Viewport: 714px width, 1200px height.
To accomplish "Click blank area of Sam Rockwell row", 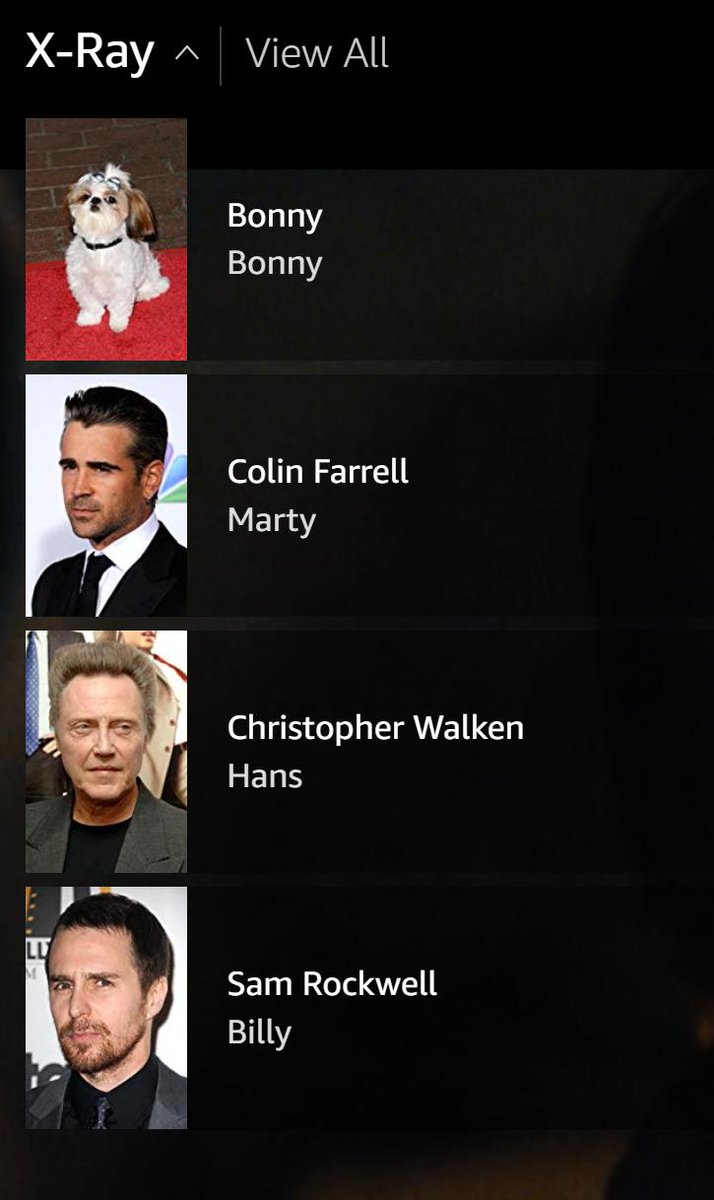I will click(580, 1007).
